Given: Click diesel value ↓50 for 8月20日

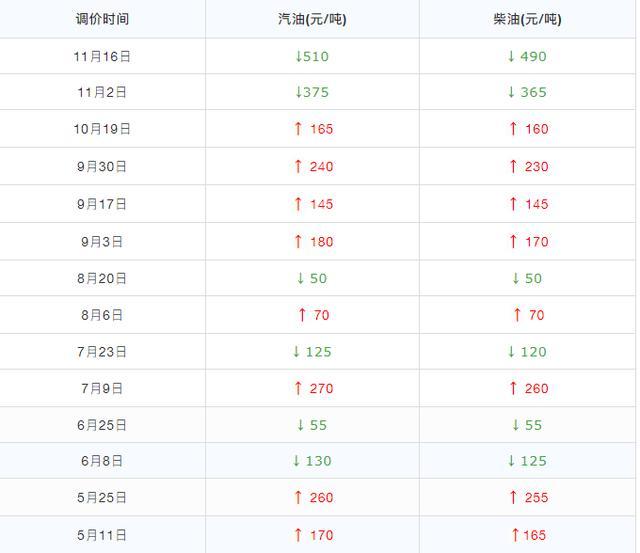Looking at the screenshot, I should coord(527,278).
